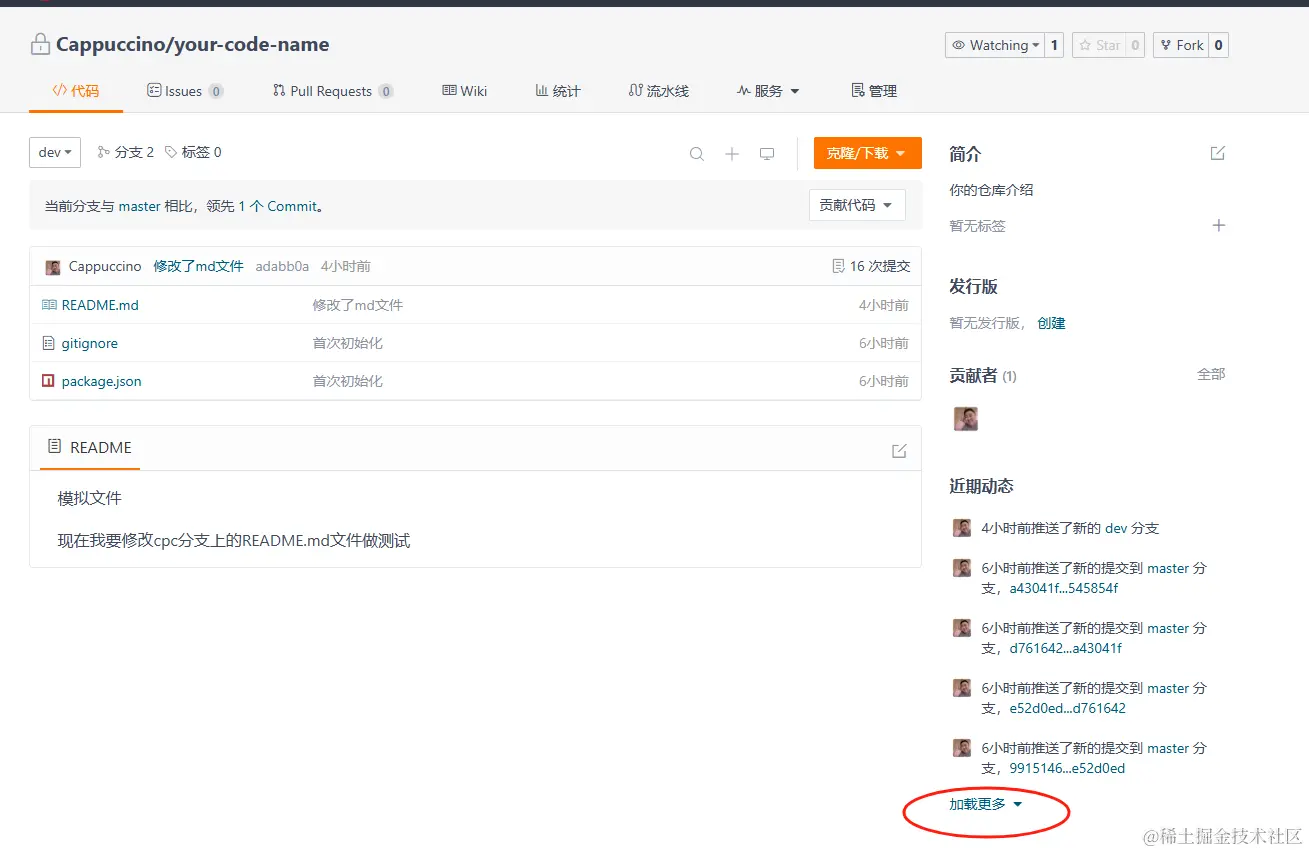Open the package.json file
1309x853 pixels.
[102, 381]
